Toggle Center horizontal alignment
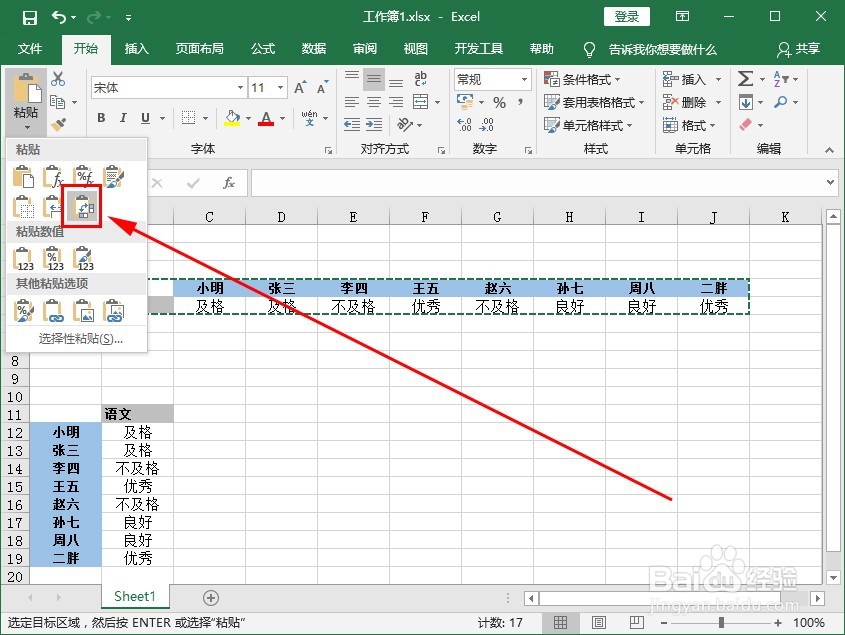The height and width of the screenshot is (635, 845). tap(374, 102)
